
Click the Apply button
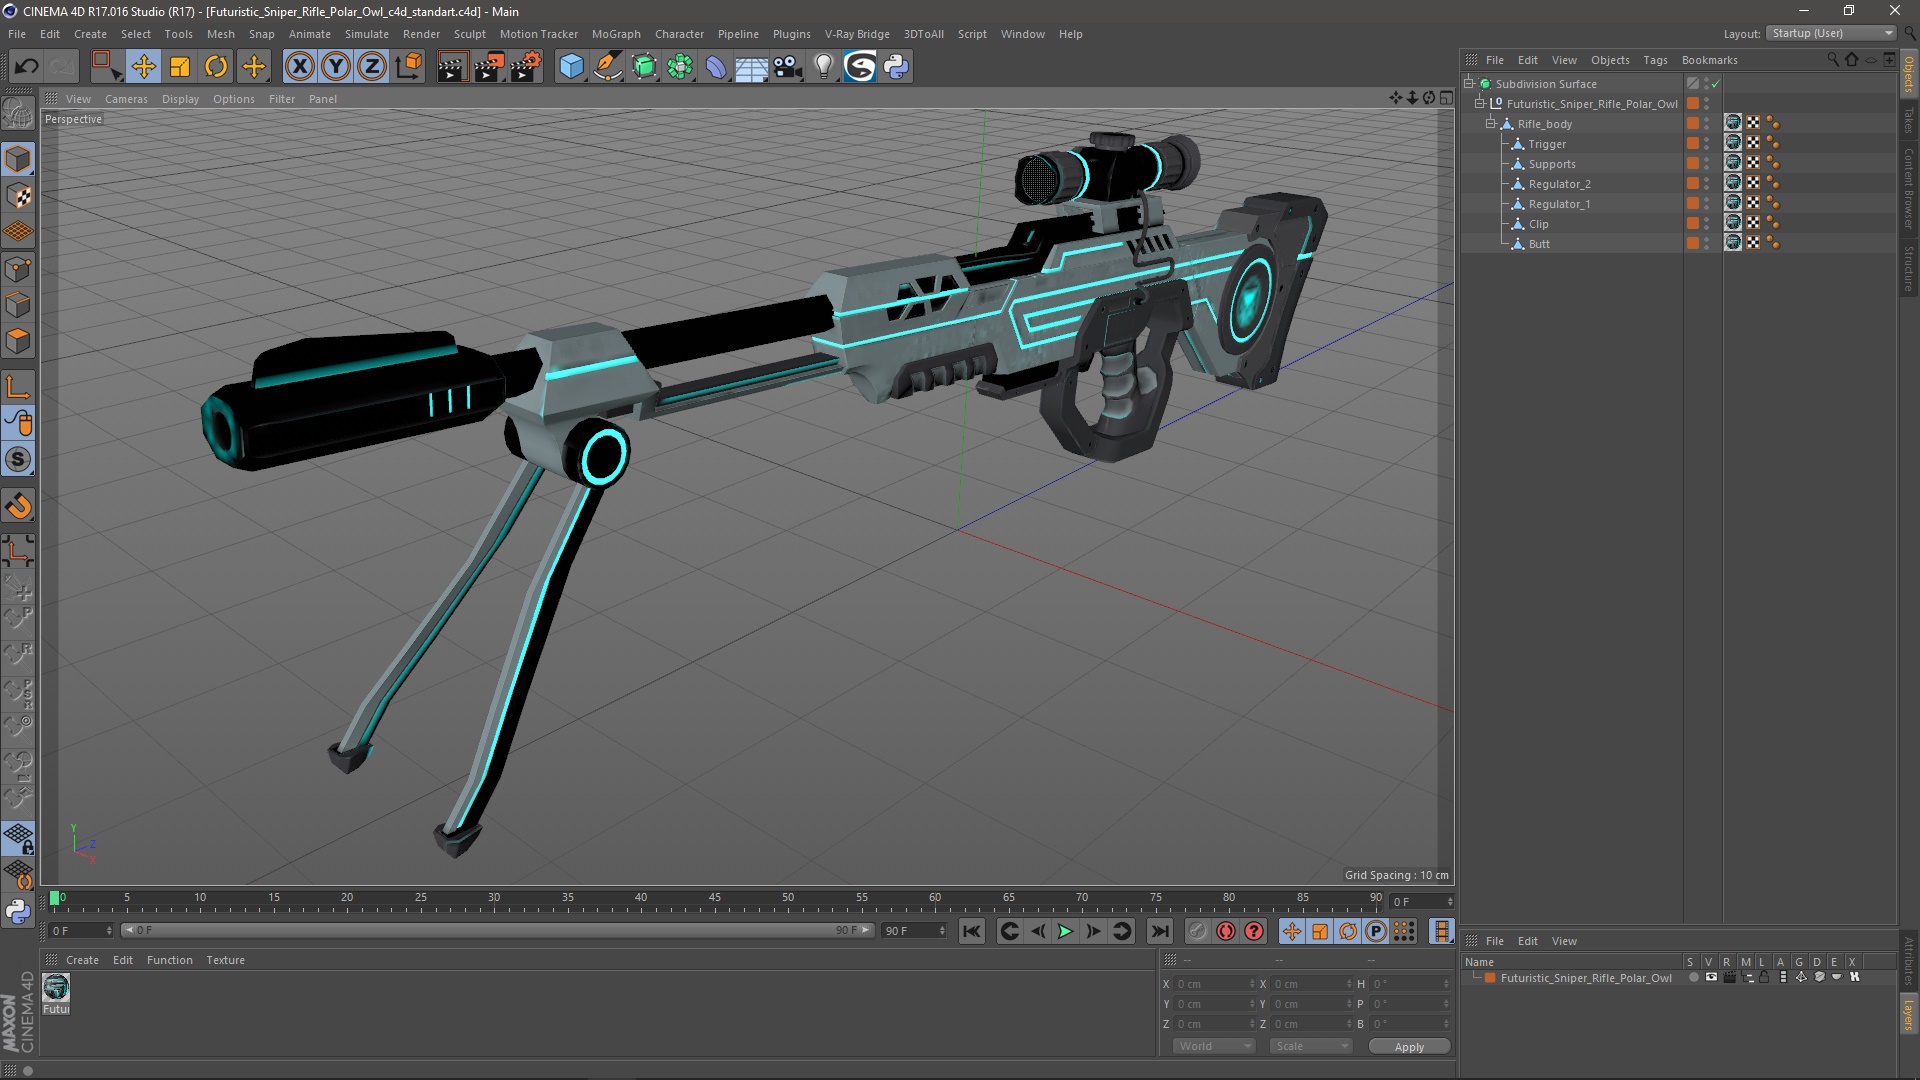pos(1408,1046)
